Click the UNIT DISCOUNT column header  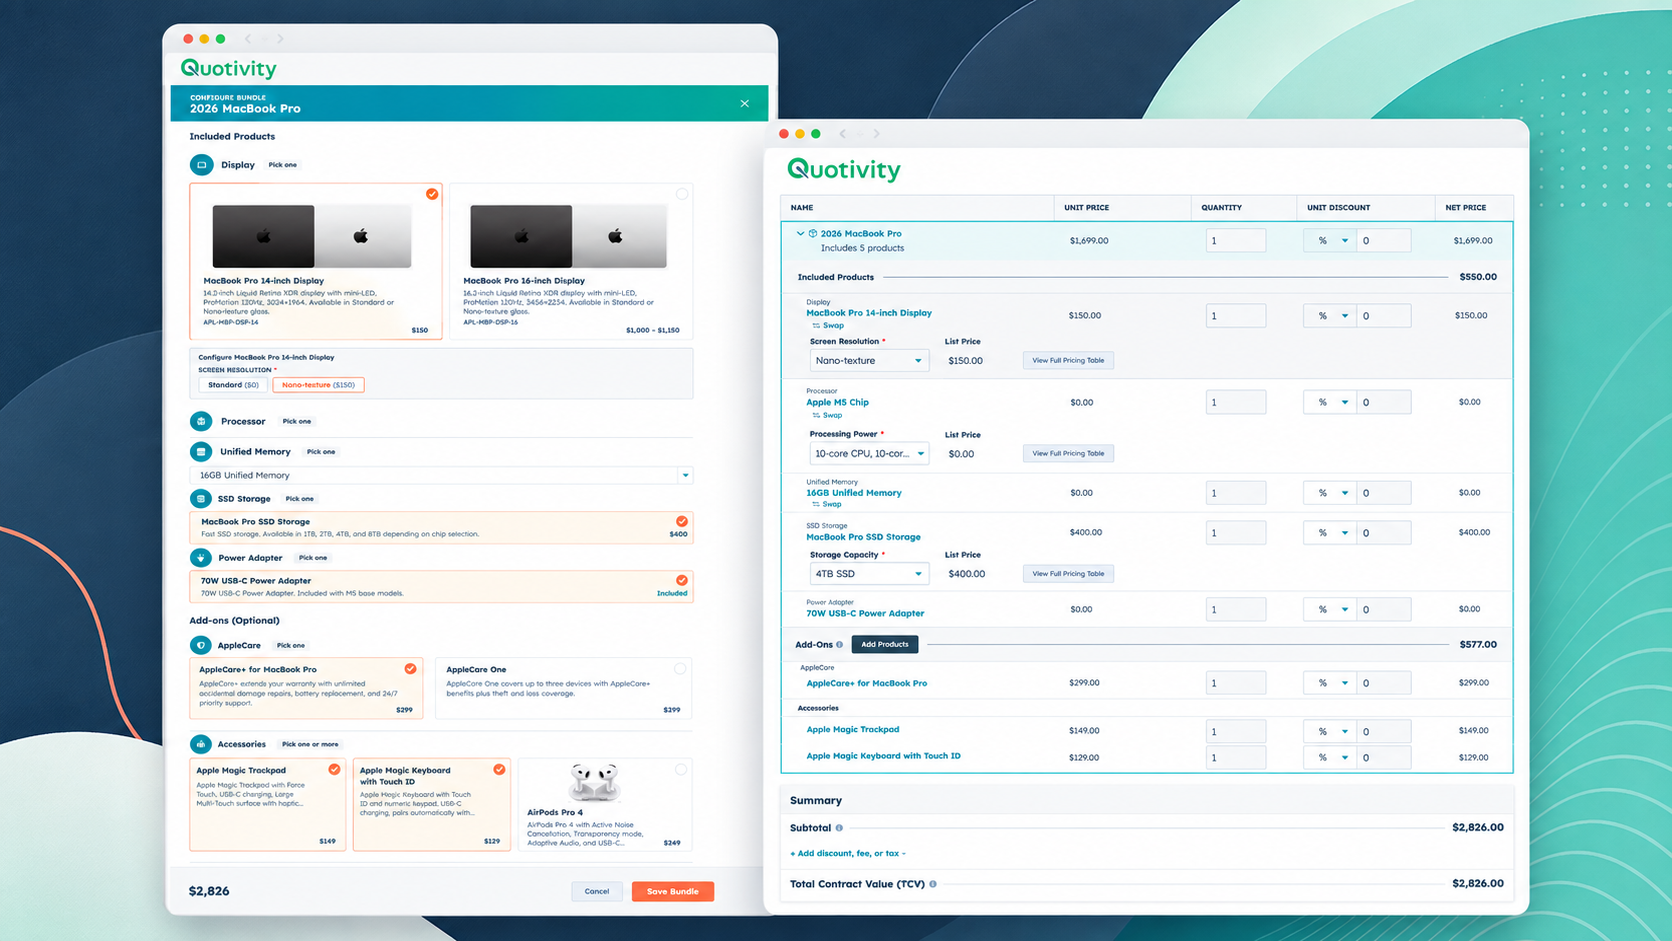pos(1338,208)
